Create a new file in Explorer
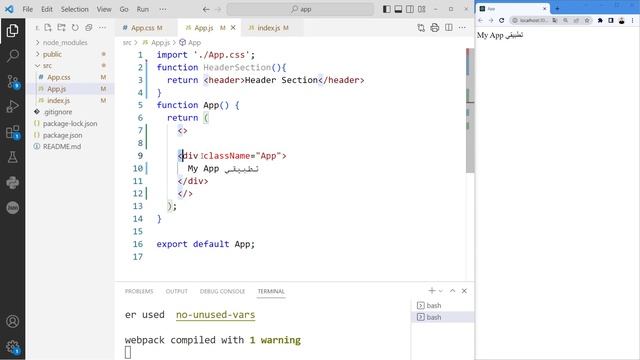 (48, 28)
